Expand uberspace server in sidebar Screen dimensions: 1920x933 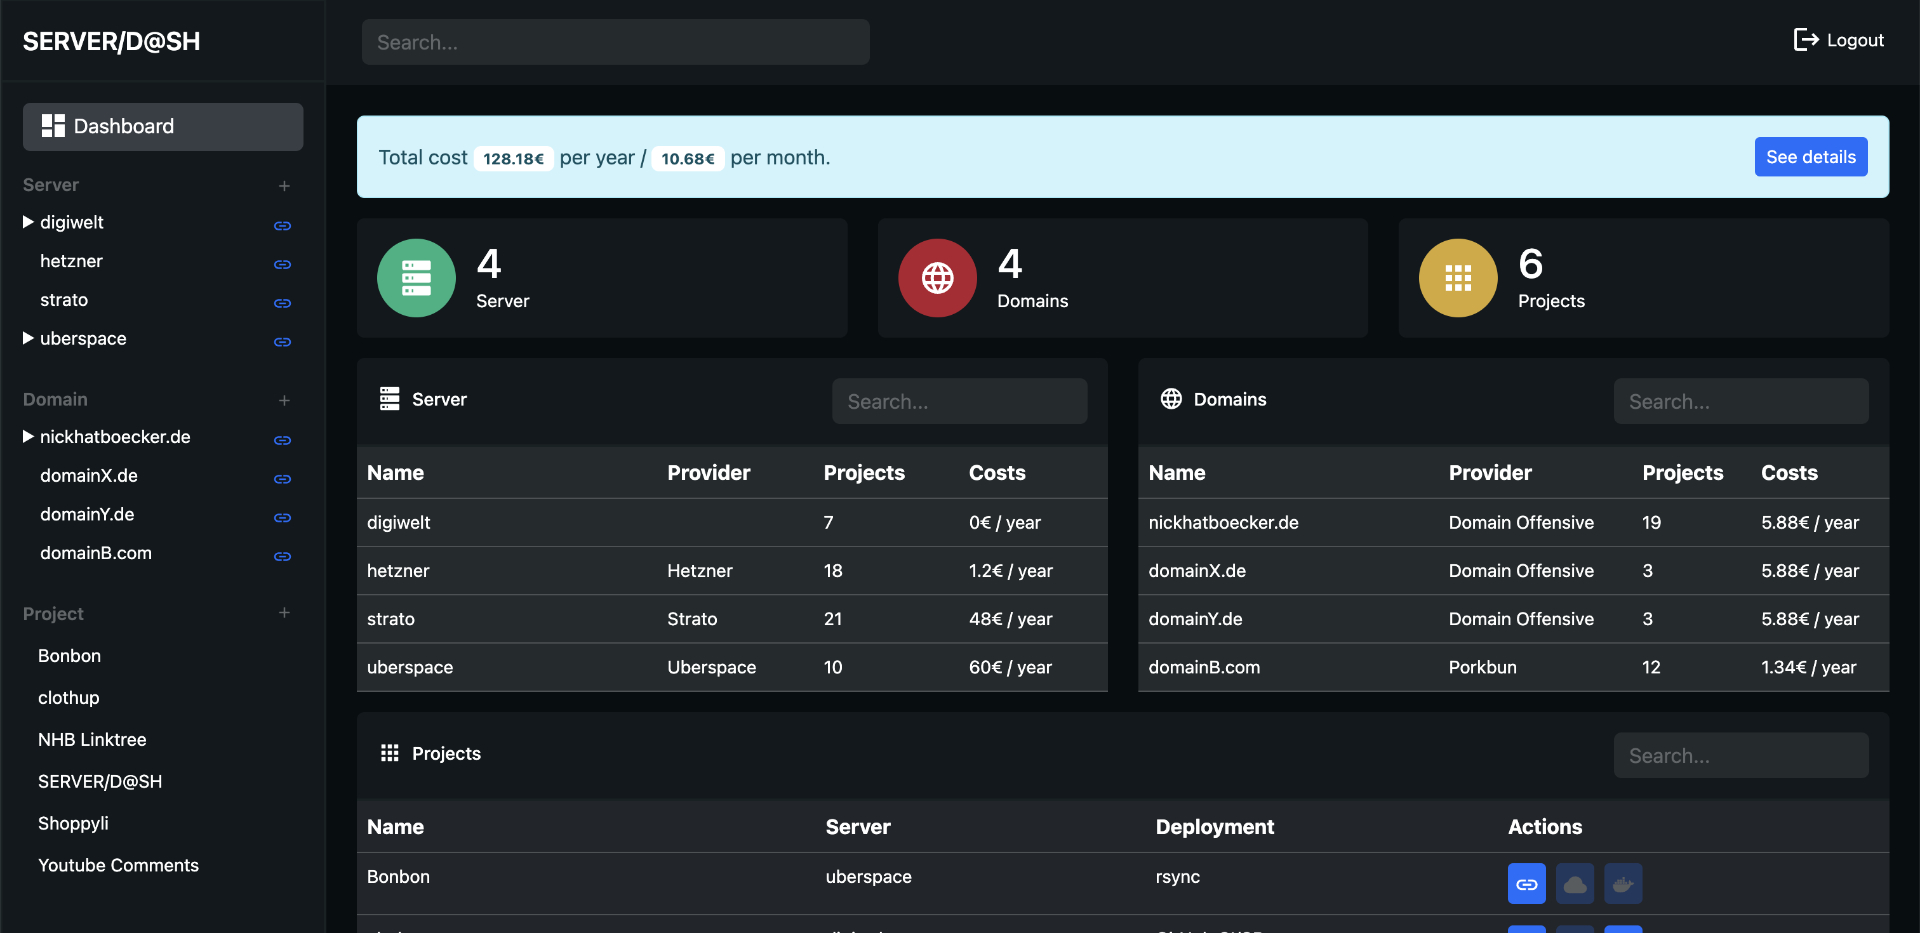(x=28, y=339)
